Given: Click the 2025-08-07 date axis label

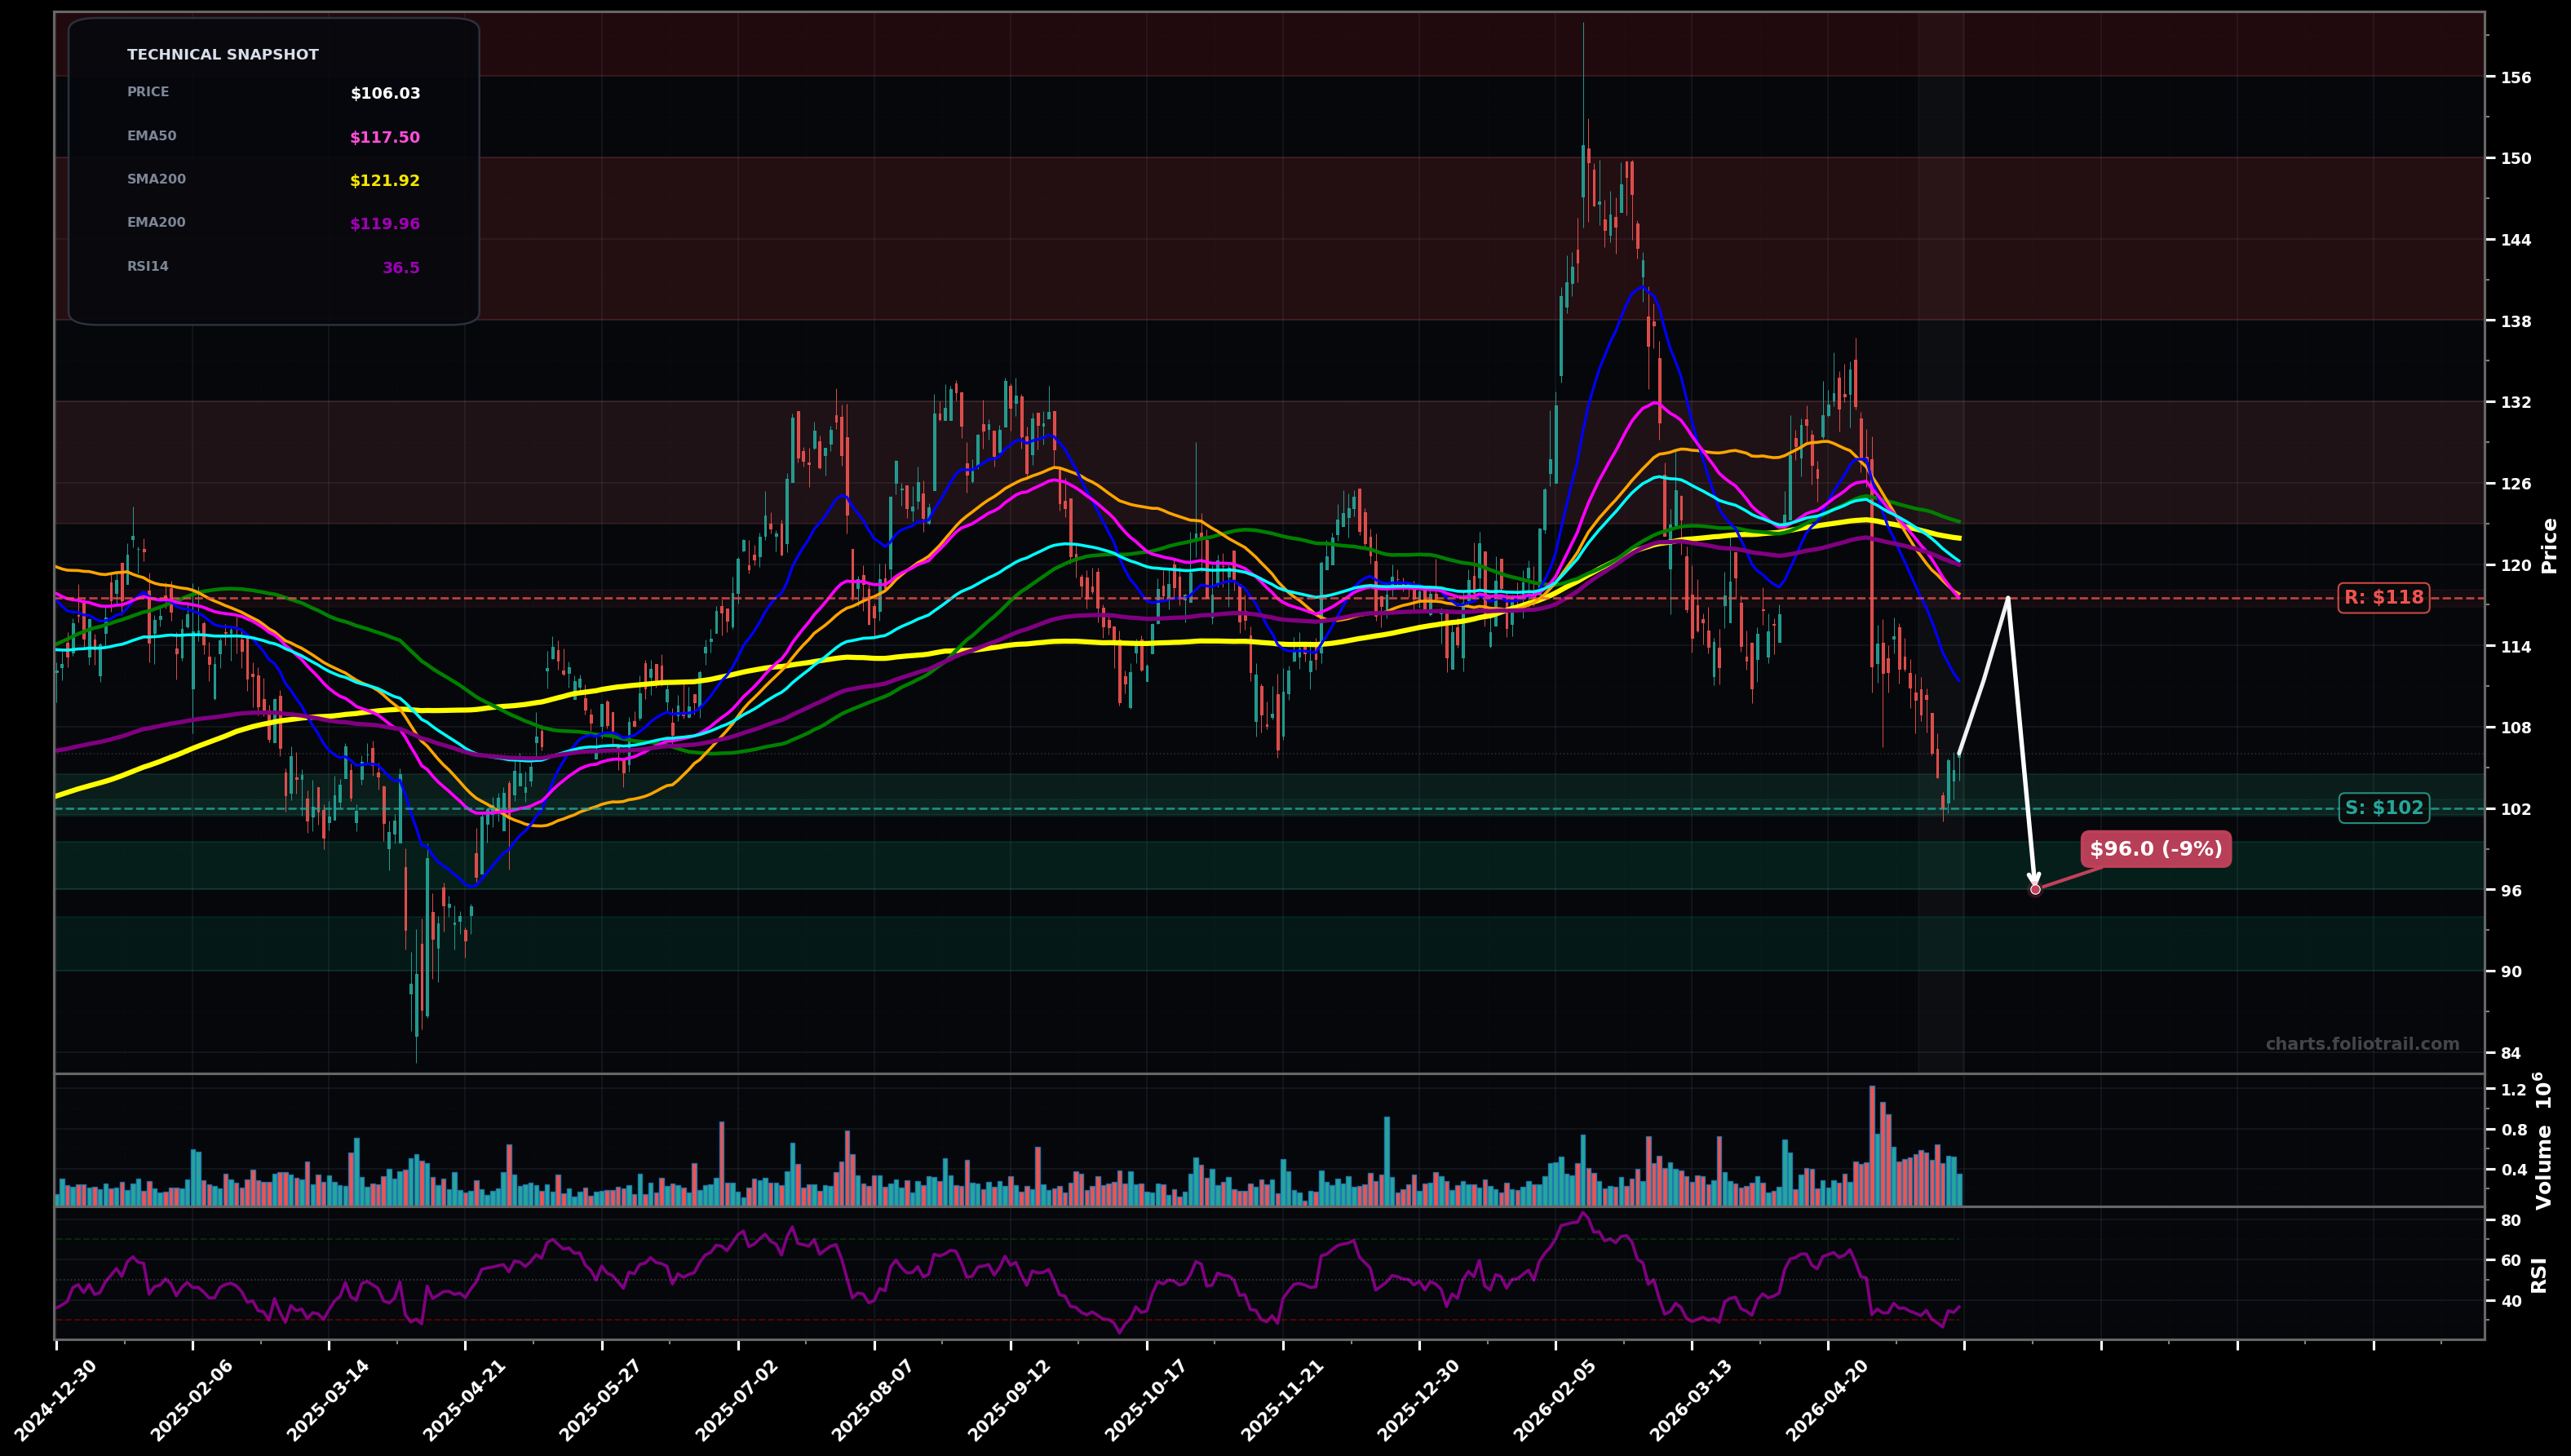Looking at the screenshot, I should pyautogui.click(x=873, y=1400).
